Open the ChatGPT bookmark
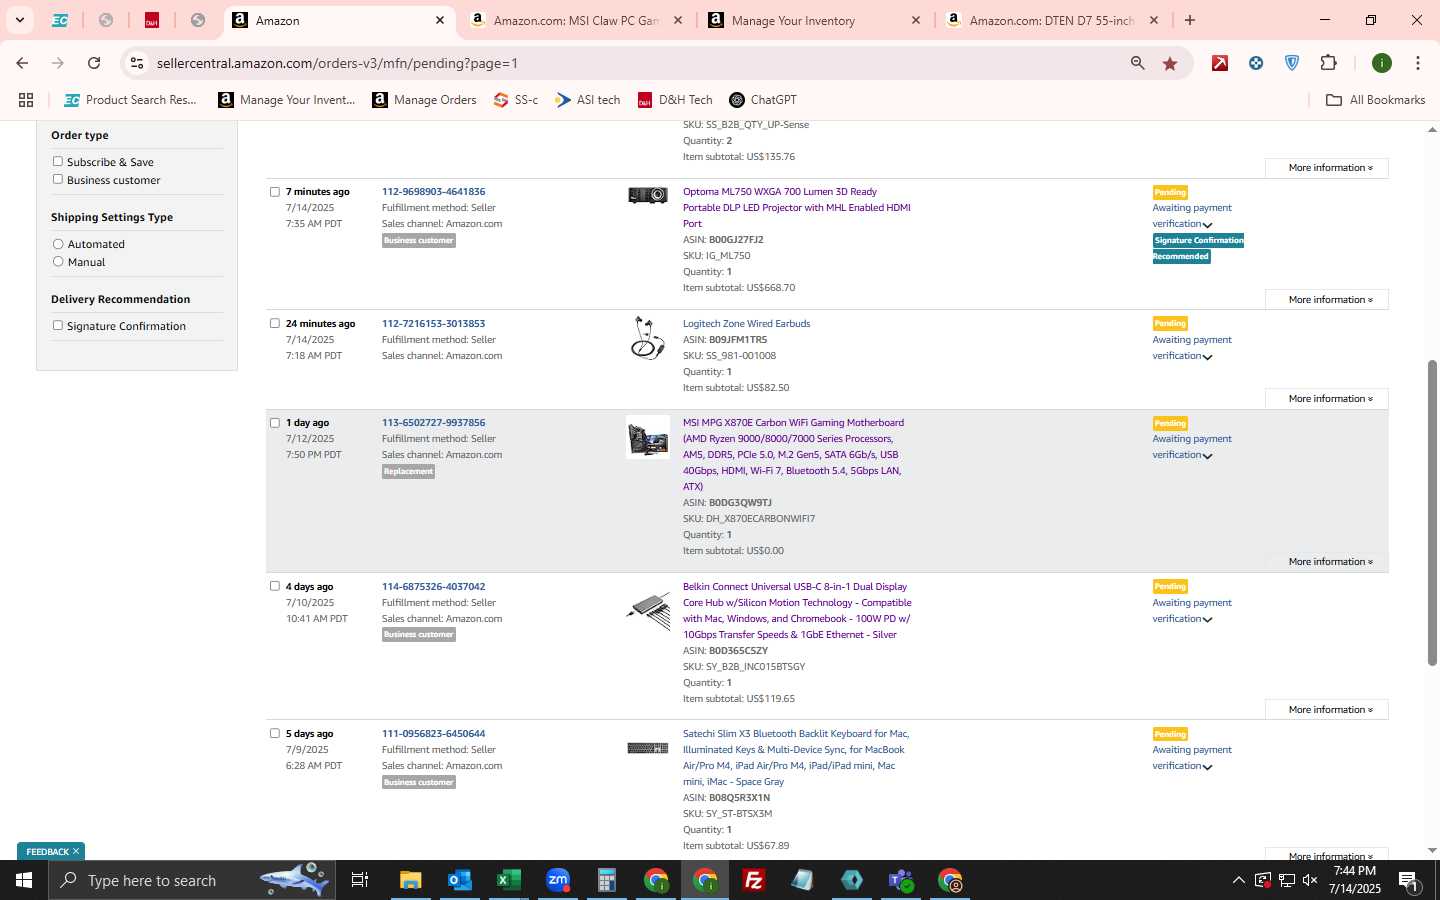The image size is (1440, 900). pyautogui.click(x=763, y=100)
